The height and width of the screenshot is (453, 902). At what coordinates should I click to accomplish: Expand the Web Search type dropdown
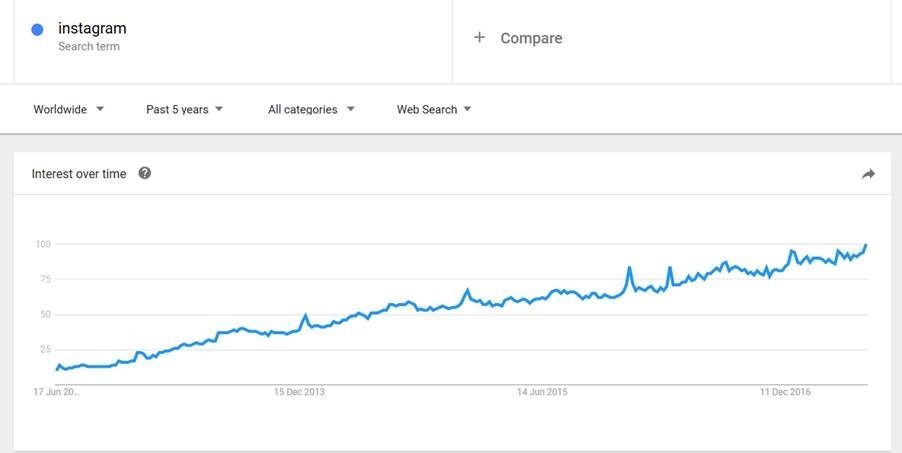[x=434, y=109]
